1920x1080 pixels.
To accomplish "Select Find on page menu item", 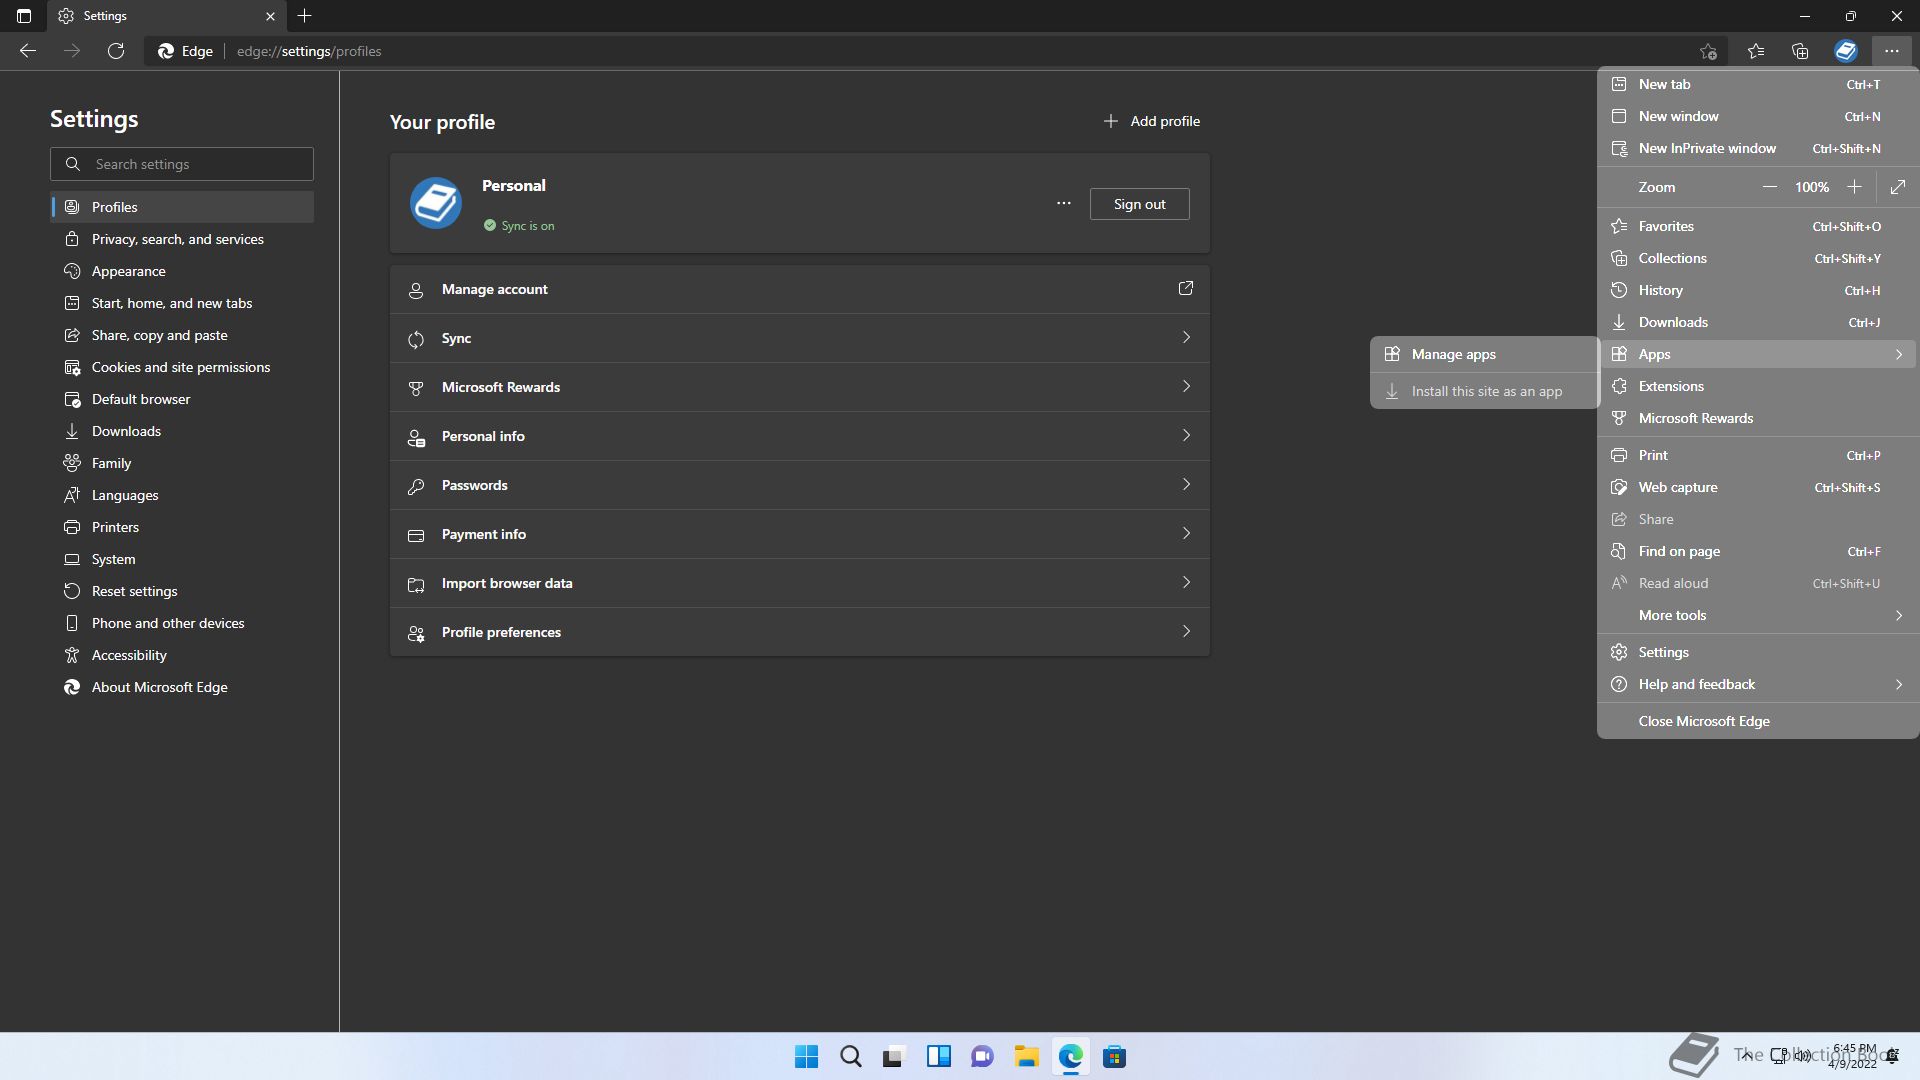I will [1758, 551].
